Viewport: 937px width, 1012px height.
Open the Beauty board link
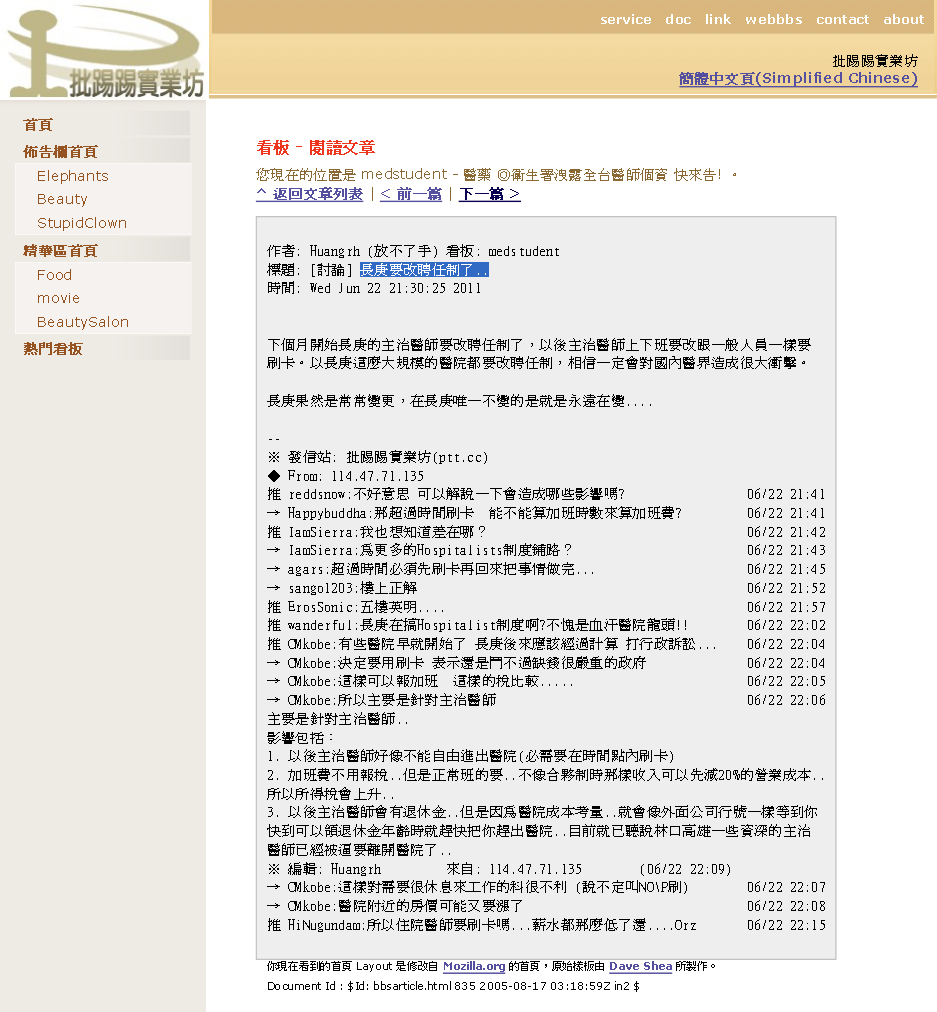tap(62, 199)
